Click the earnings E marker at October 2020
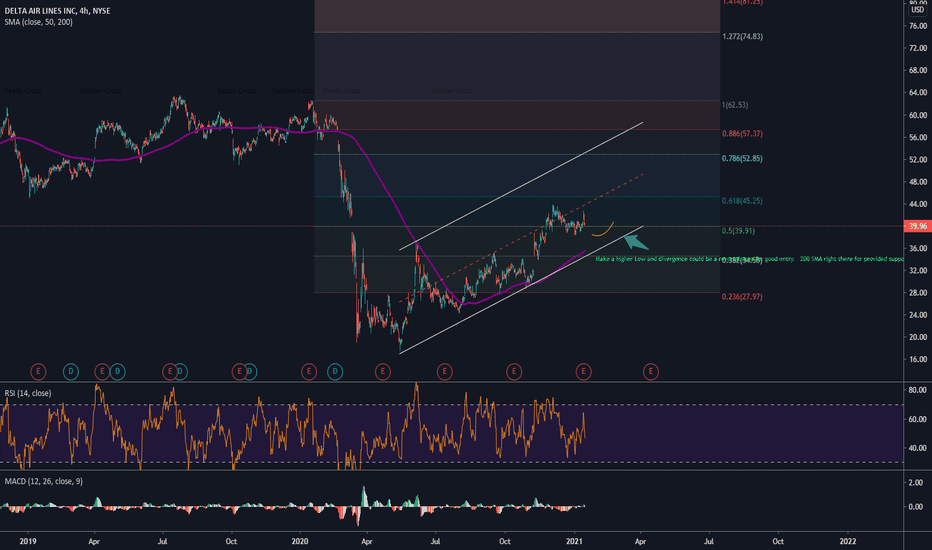The width and height of the screenshot is (932, 550). pos(514,372)
